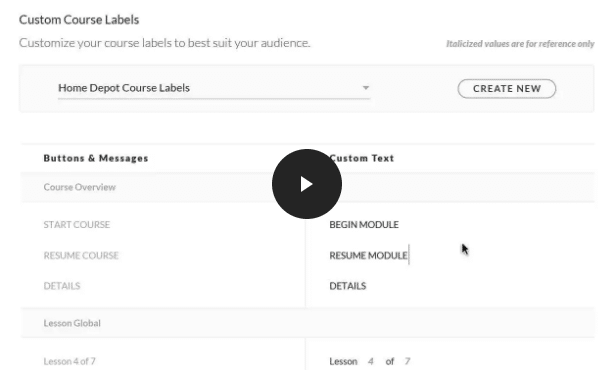The height and width of the screenshot is (370, 614).
Task: Click the Lesson 4 of 7 reference label
Action: coord(69,361)
